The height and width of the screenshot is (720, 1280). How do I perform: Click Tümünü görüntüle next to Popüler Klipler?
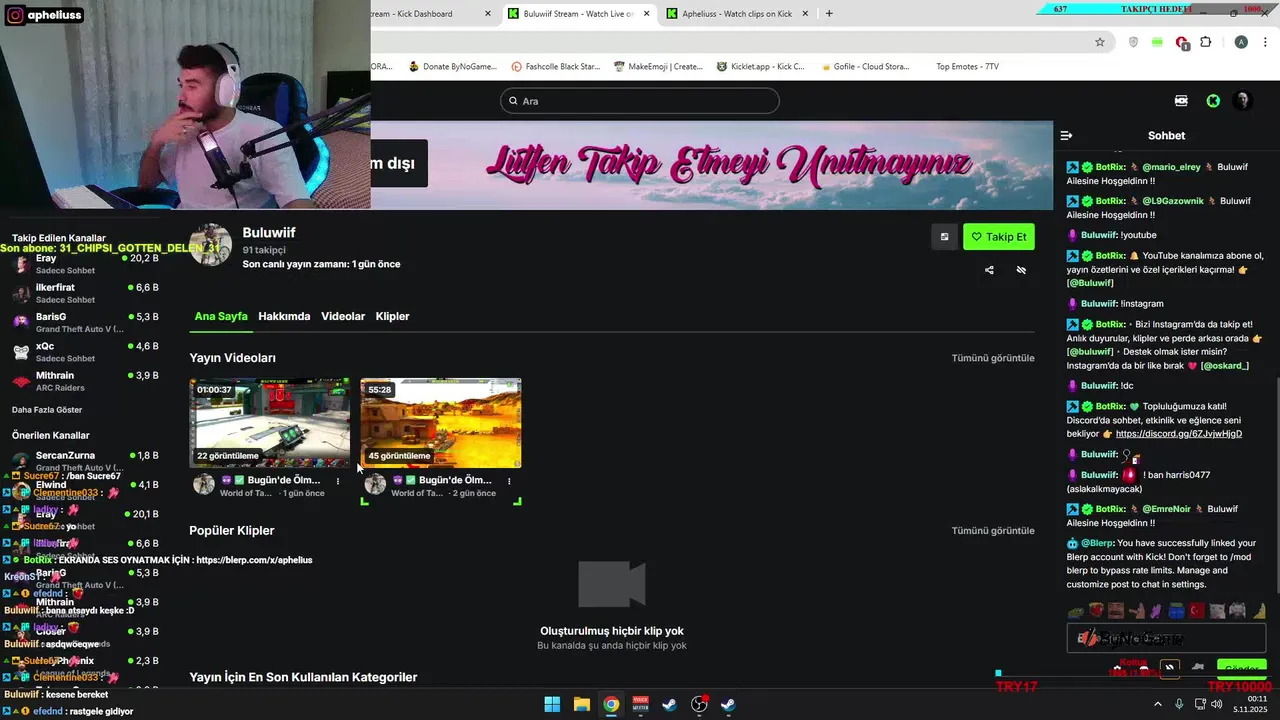tap(993, 531)
